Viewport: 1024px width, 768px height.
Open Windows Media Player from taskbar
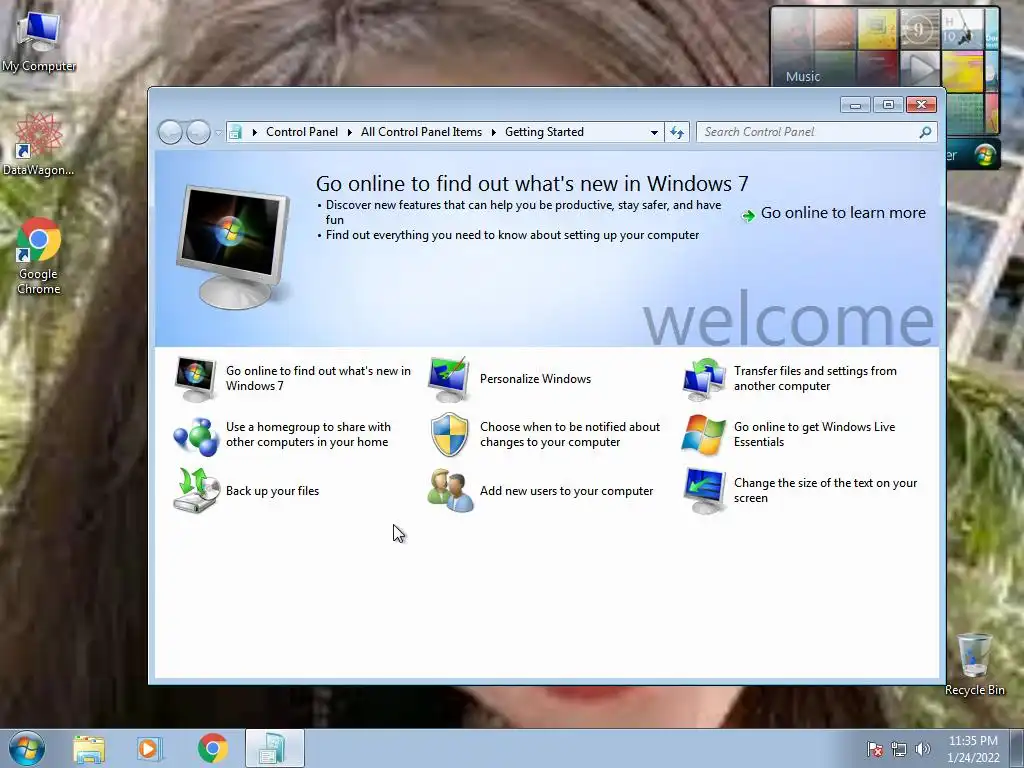point(149,749)
